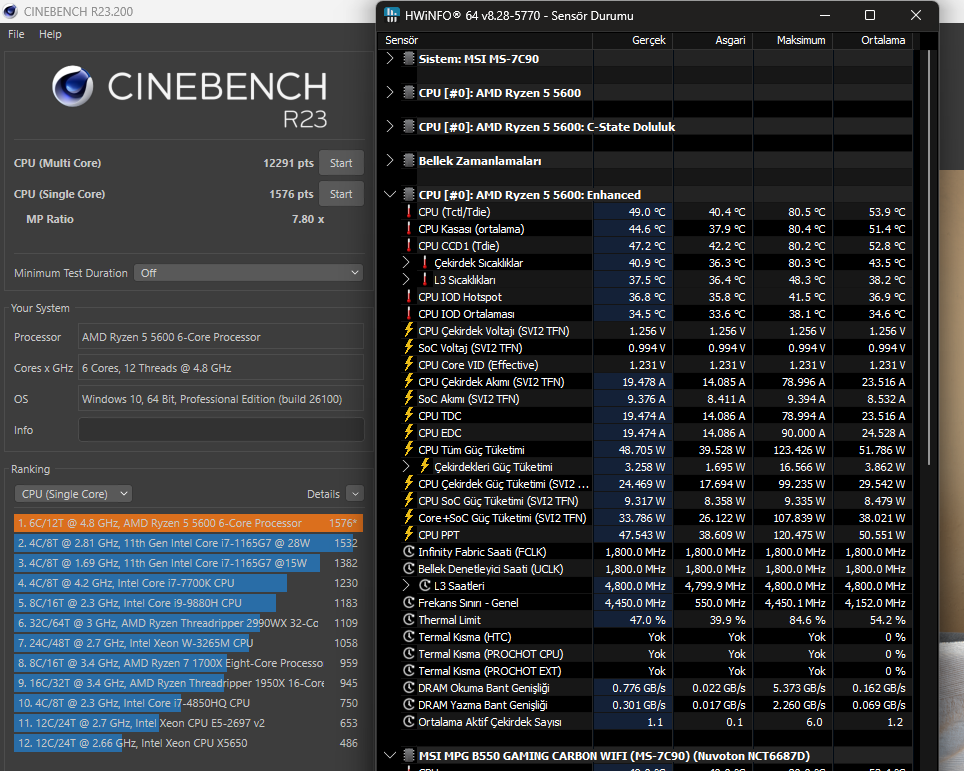The width and height of the screenshot is (964, 771).
Task: Click the clock icon beside Bellek Denetleyici Saati (UCLK)
Action: (x=409, y=568)
